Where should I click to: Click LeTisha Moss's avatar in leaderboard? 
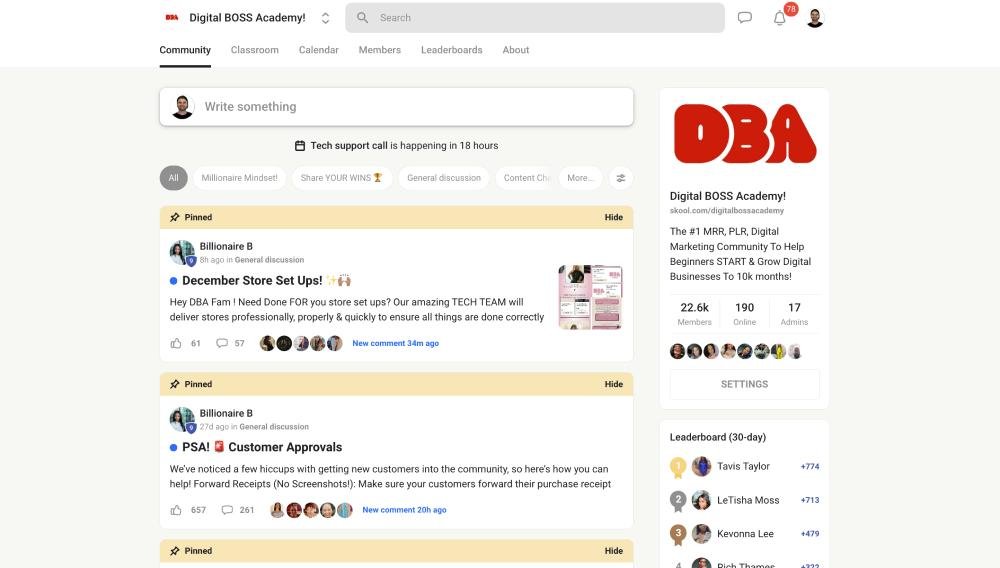point(702,500)
